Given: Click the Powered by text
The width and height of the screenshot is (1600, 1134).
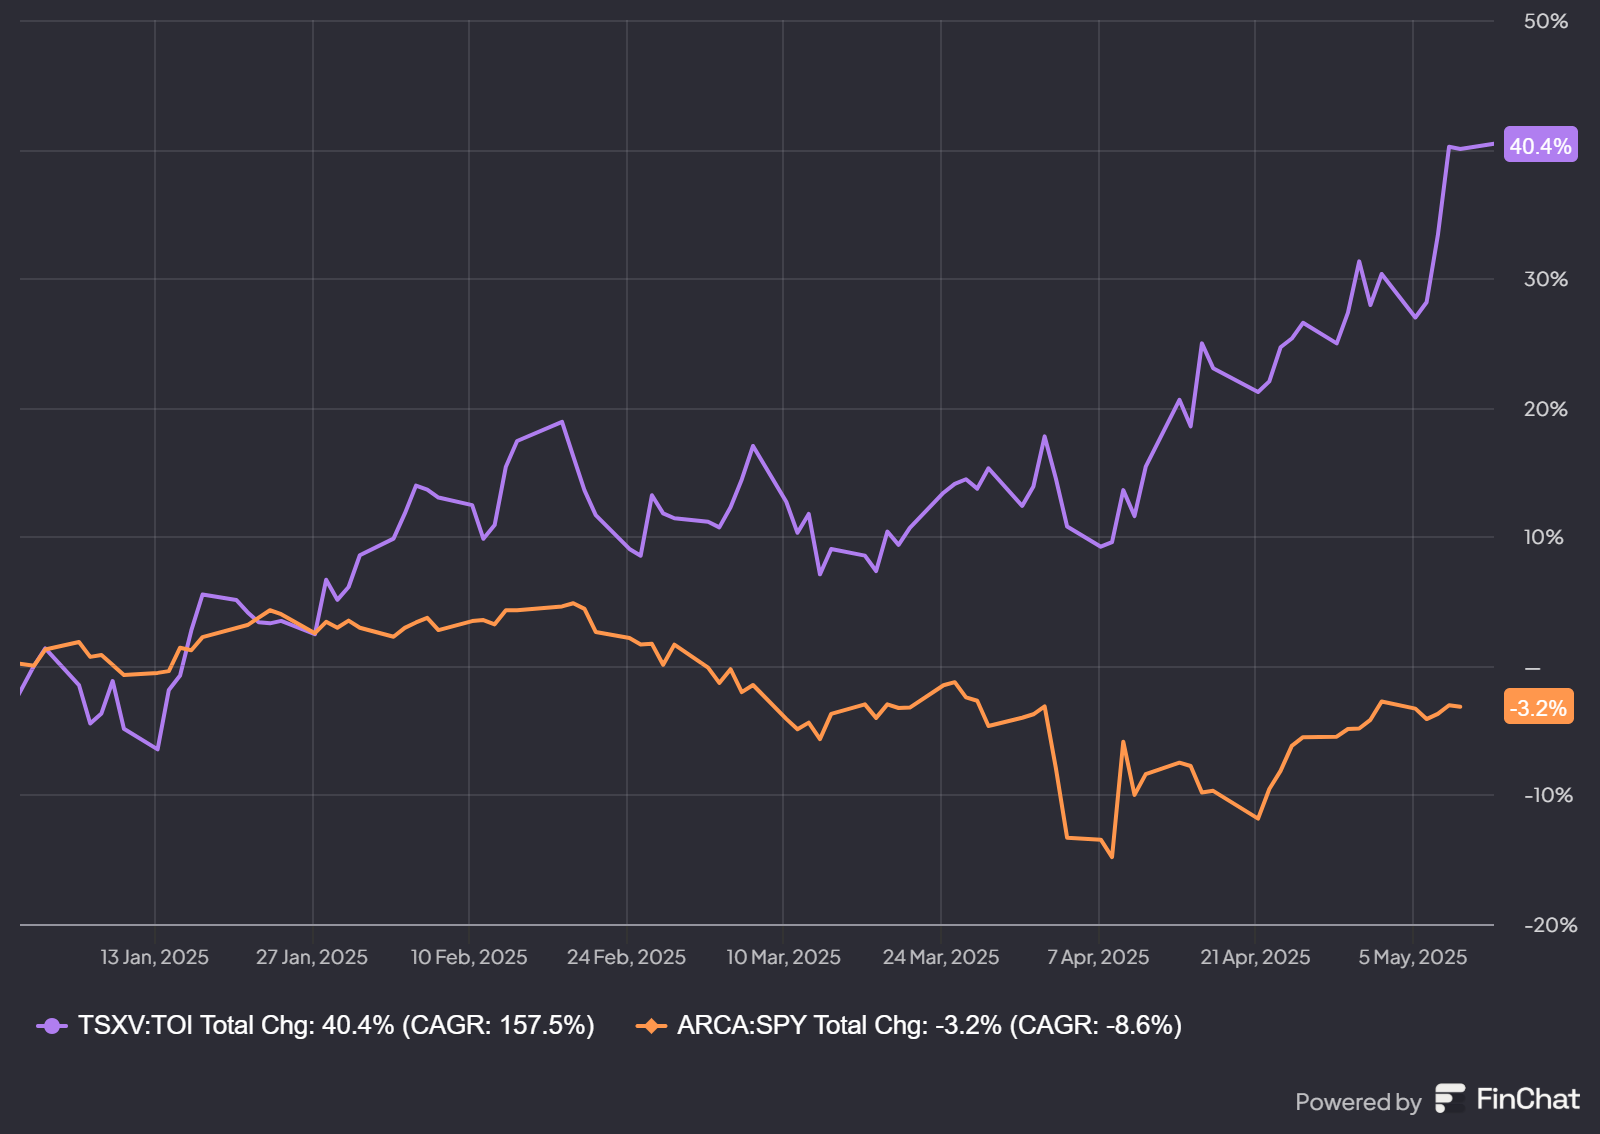Looking at the screenshot, I should [x=1358, y=1102].
